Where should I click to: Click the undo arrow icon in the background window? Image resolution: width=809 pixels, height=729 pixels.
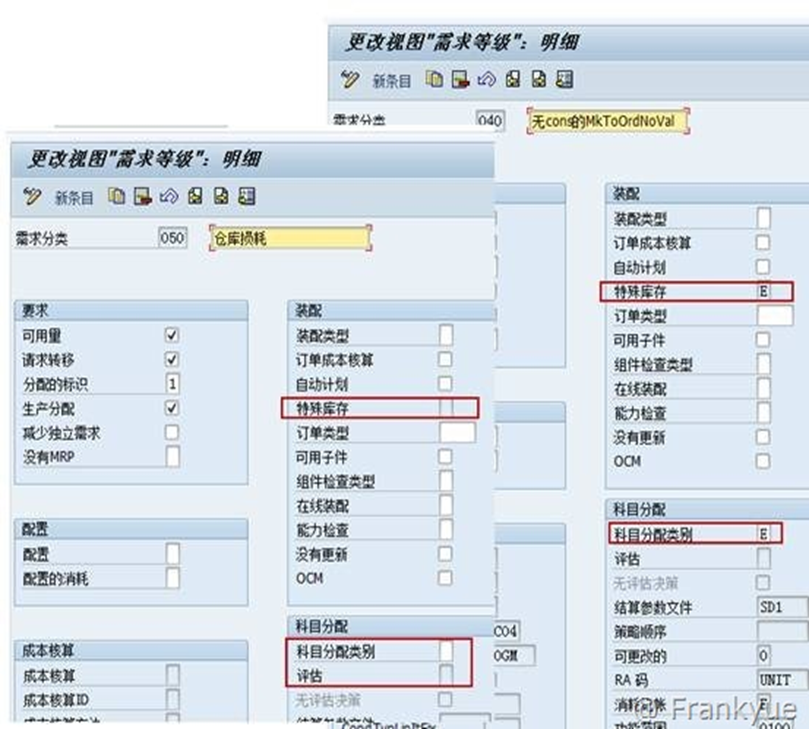pyautogui.click(x=485, y=78)
